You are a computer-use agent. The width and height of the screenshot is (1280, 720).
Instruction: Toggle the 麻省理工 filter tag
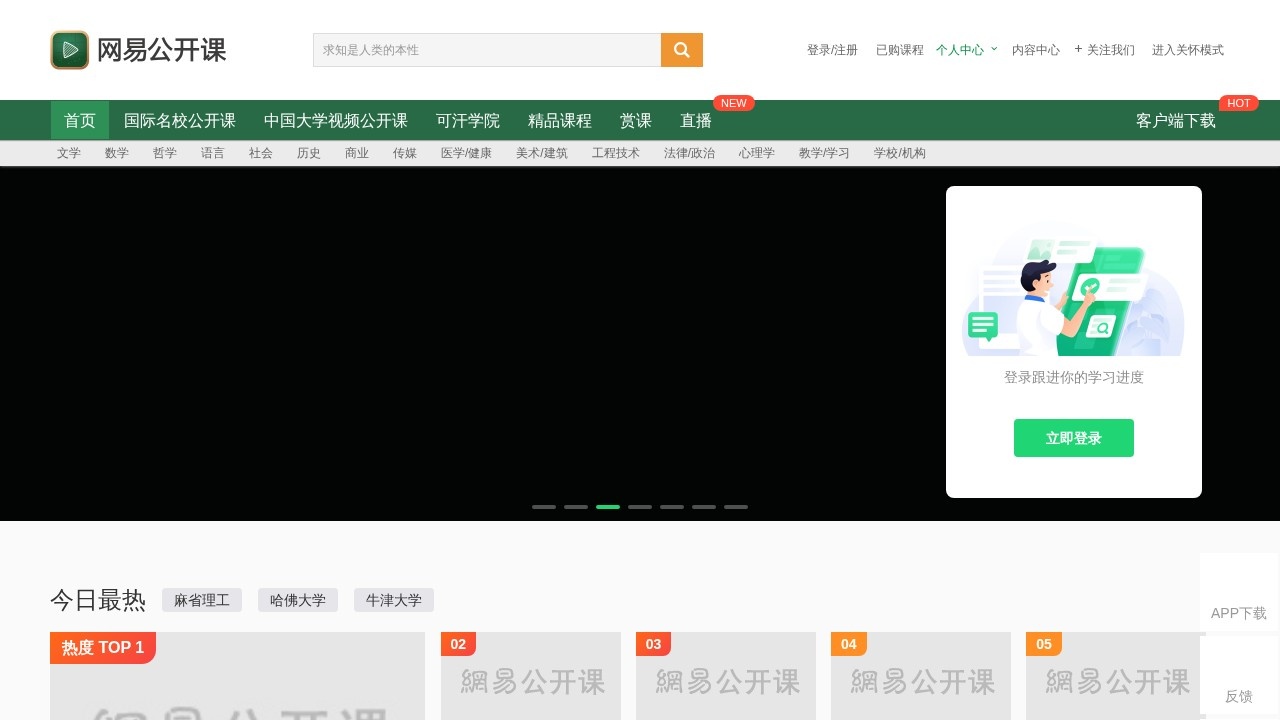pos(202,600)
